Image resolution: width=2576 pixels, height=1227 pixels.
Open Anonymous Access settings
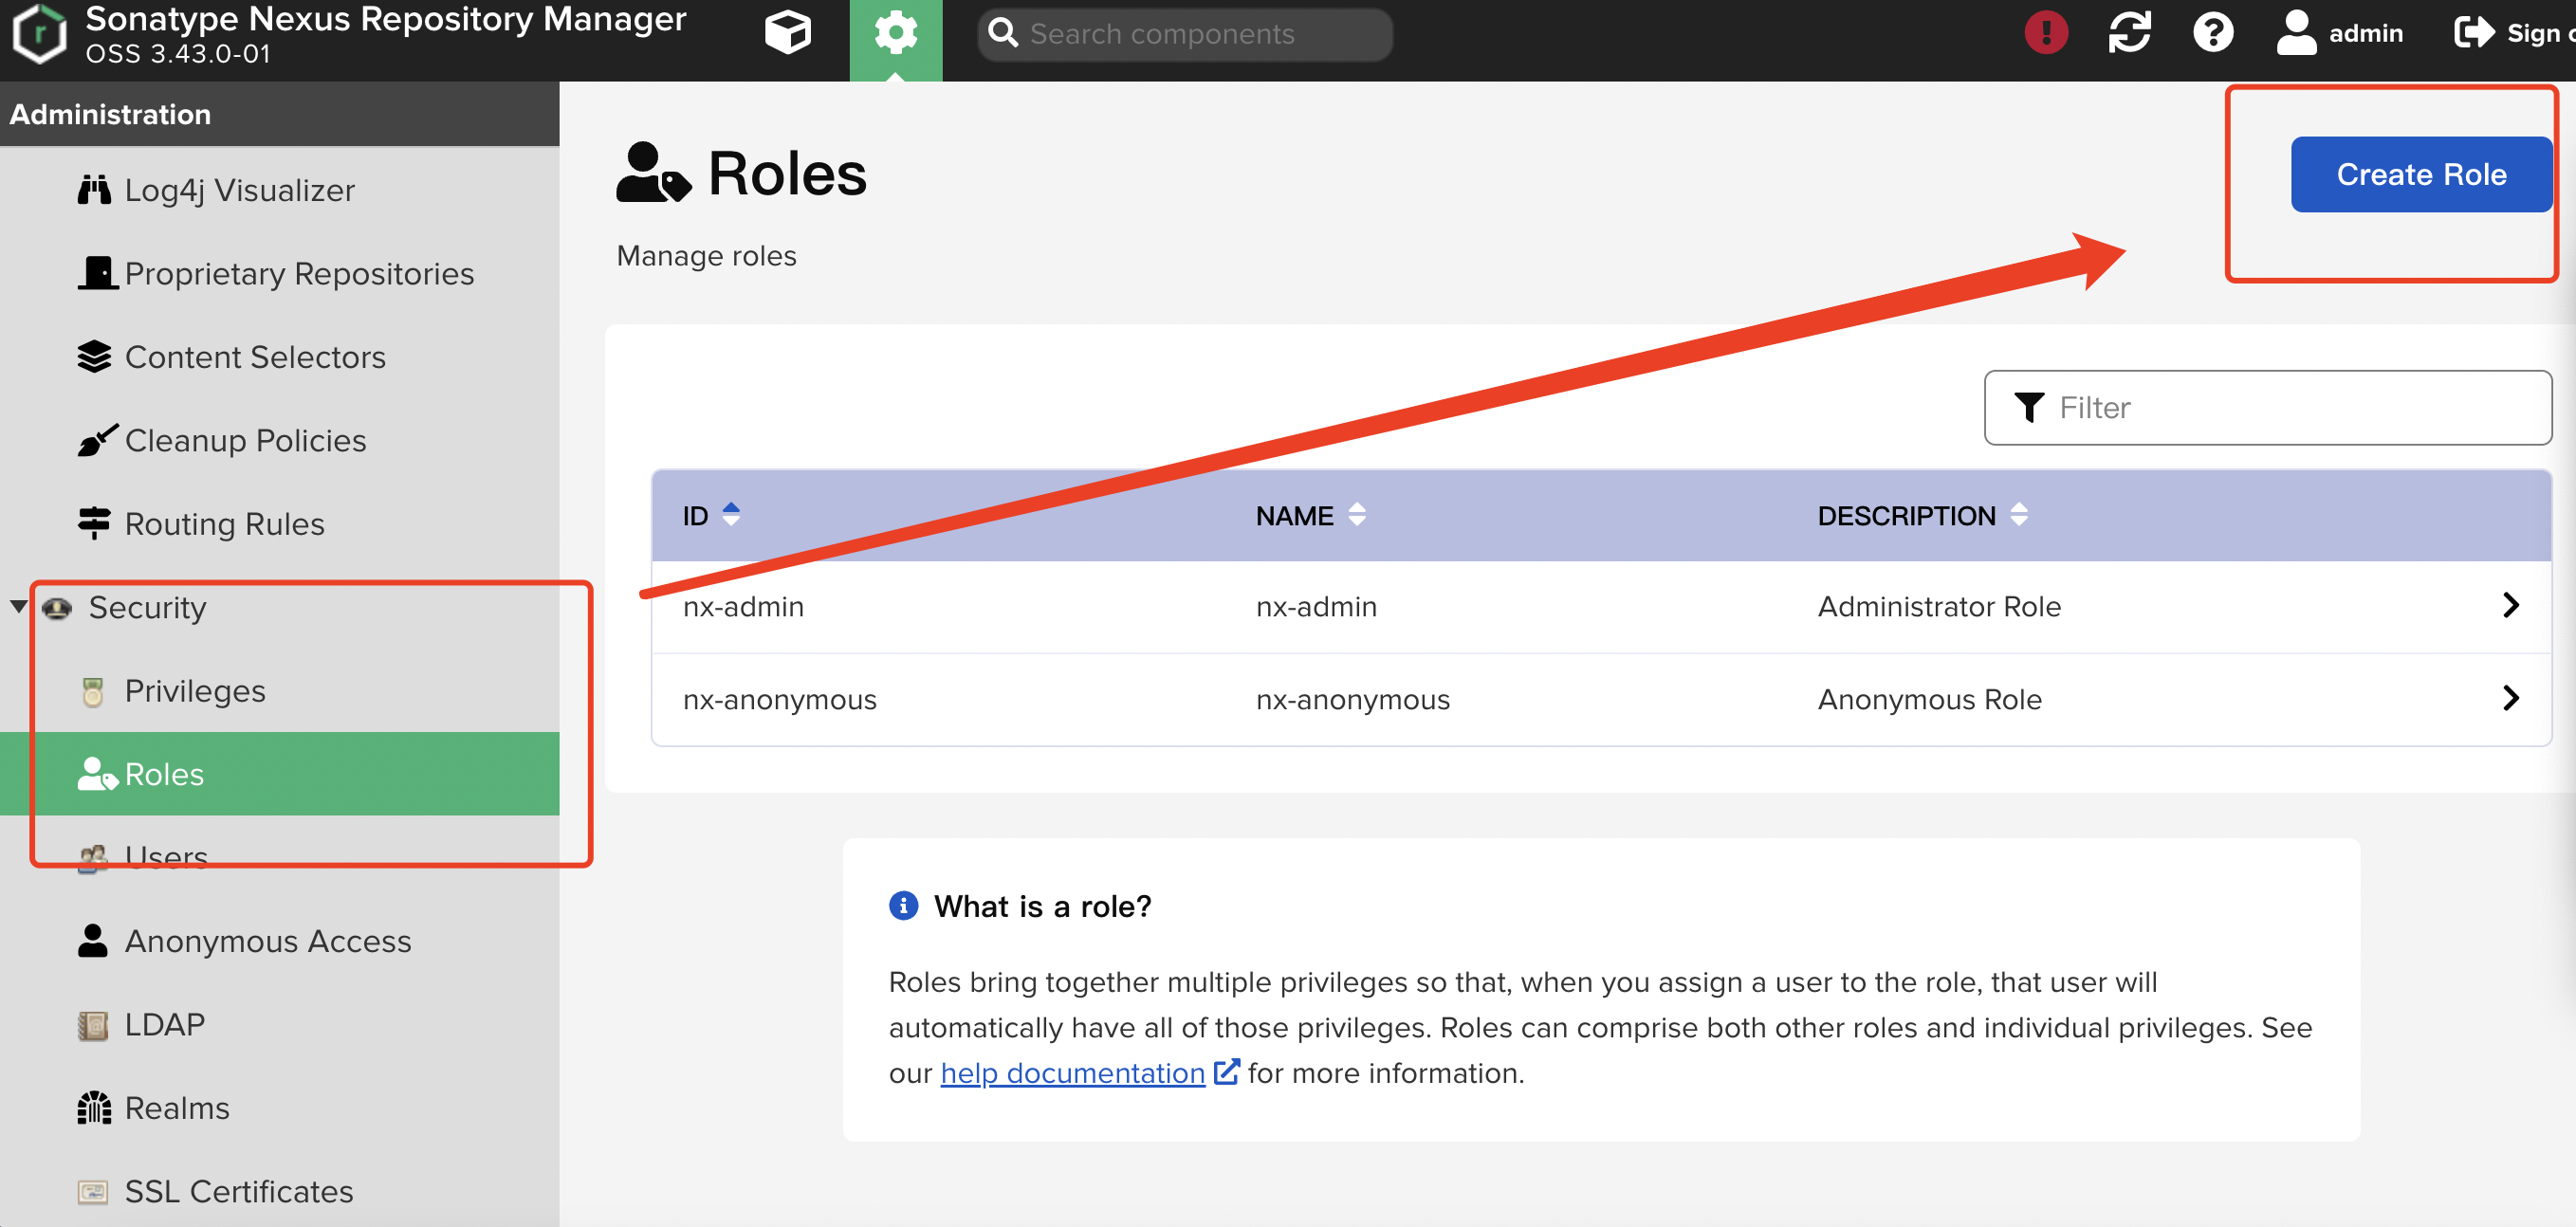268,941
